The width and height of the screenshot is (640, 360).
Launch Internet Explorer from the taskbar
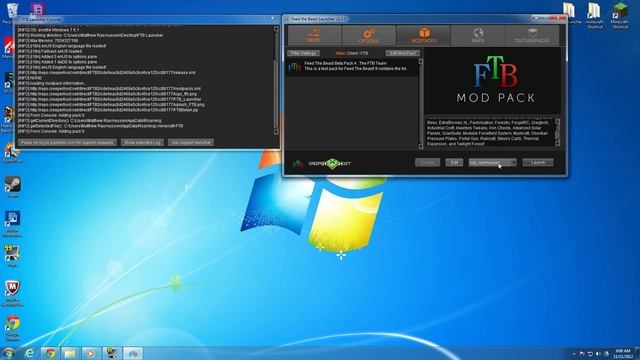click(29, 353)
